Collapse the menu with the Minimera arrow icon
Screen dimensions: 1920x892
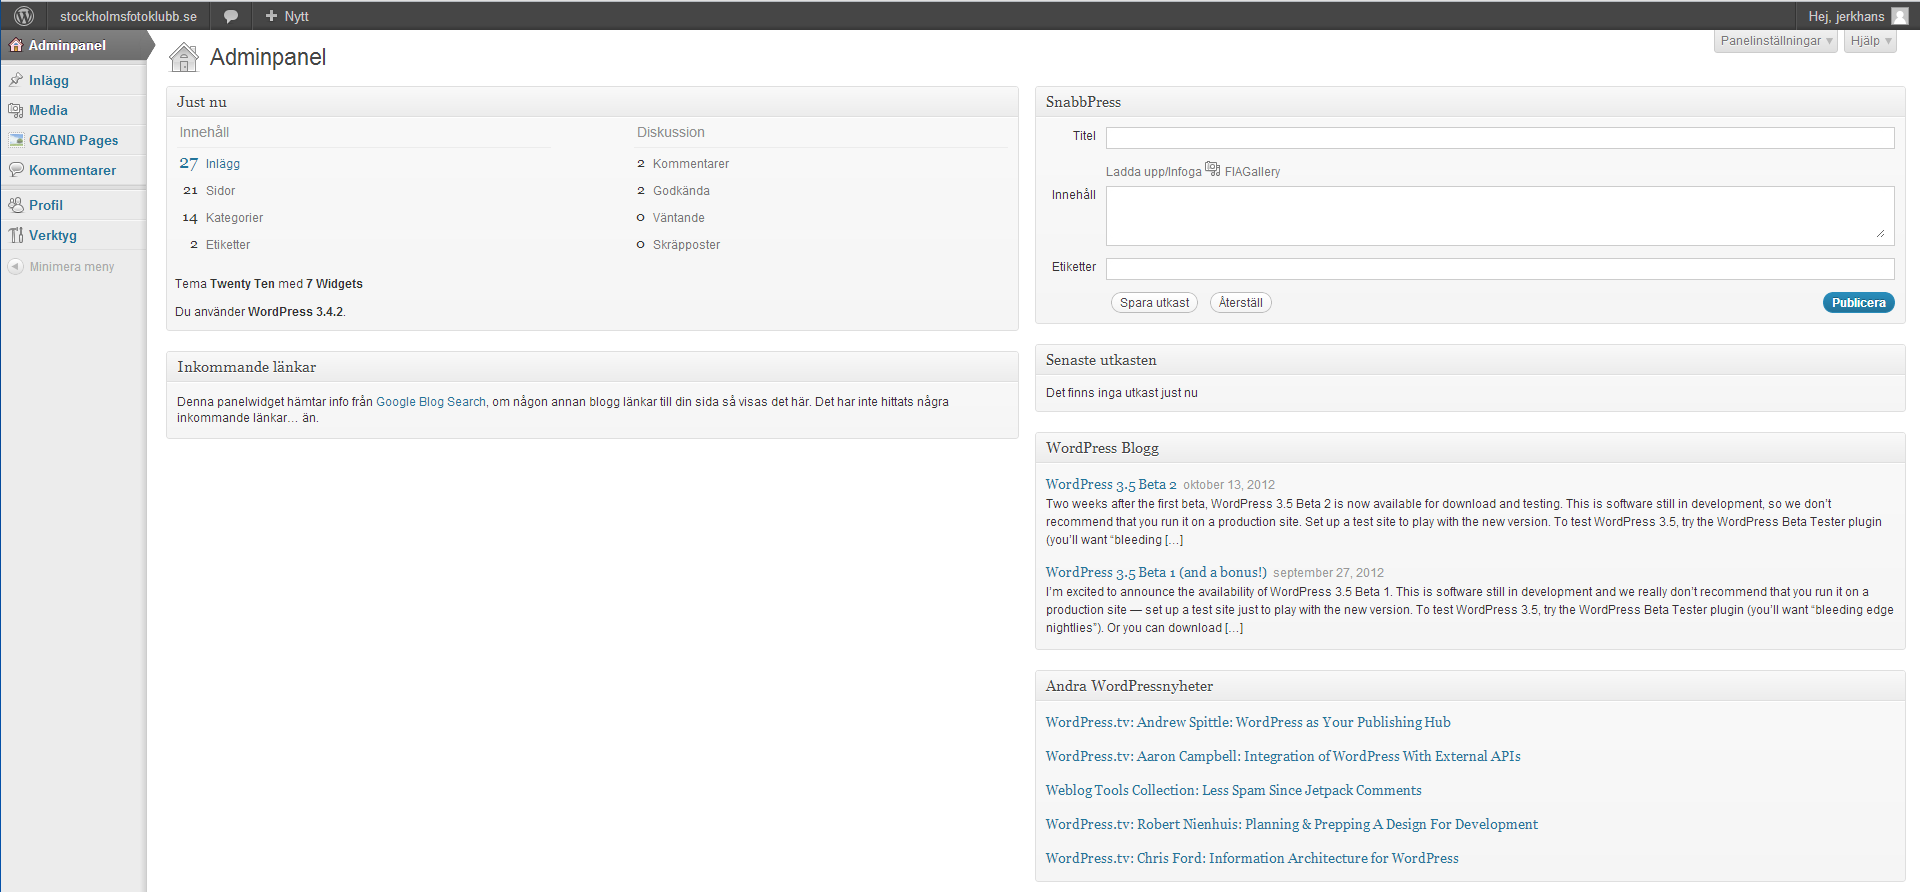pyautogui.click(x=15, y=267)
